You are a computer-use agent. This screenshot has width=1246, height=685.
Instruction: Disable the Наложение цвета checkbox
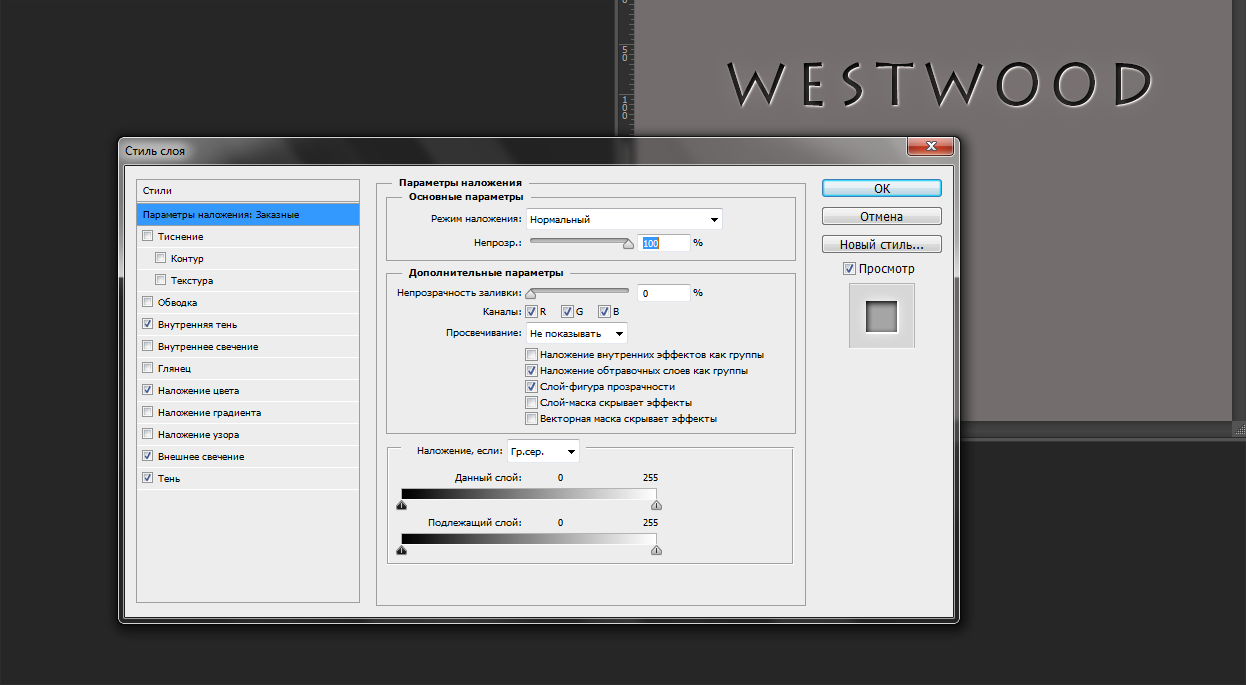point(148,391)
